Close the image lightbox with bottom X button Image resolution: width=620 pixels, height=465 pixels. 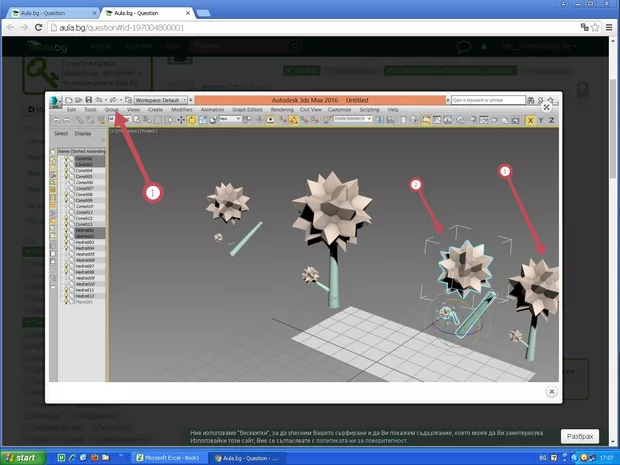(x=551, y=392)
